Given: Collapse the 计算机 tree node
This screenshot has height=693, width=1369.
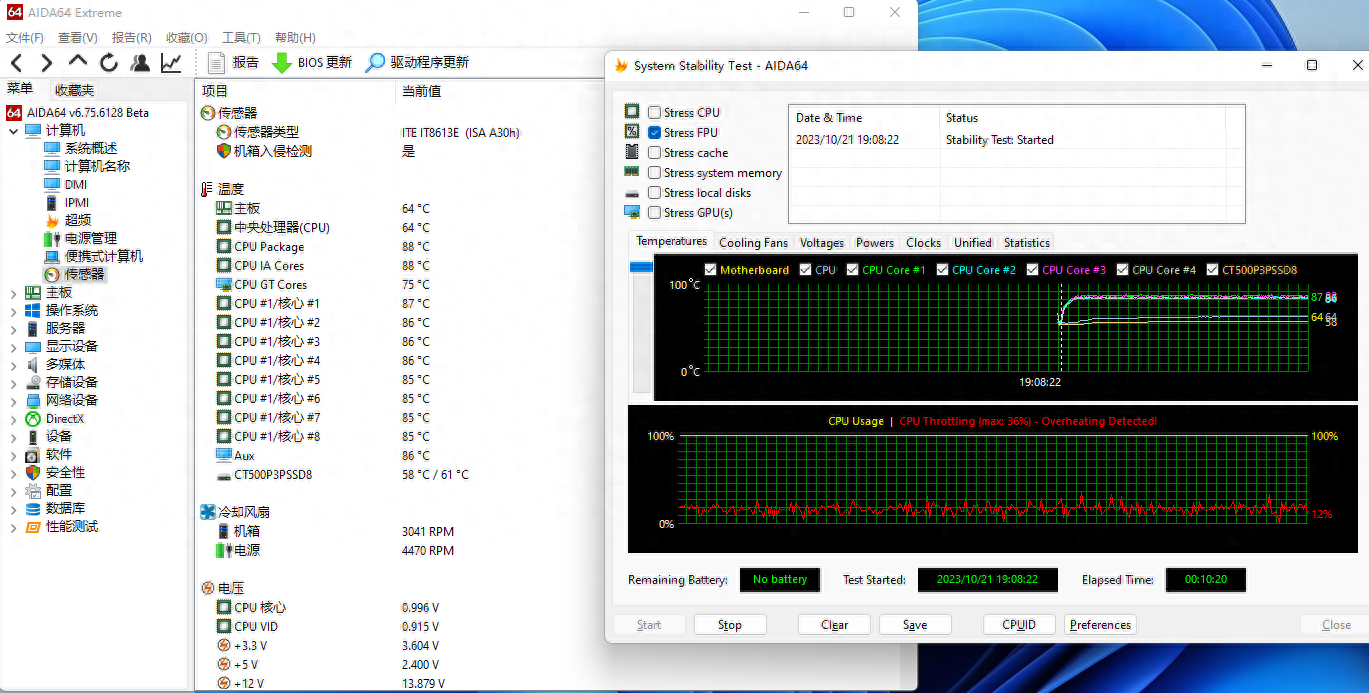Looking at the screenshot, I should coord(13,131).
